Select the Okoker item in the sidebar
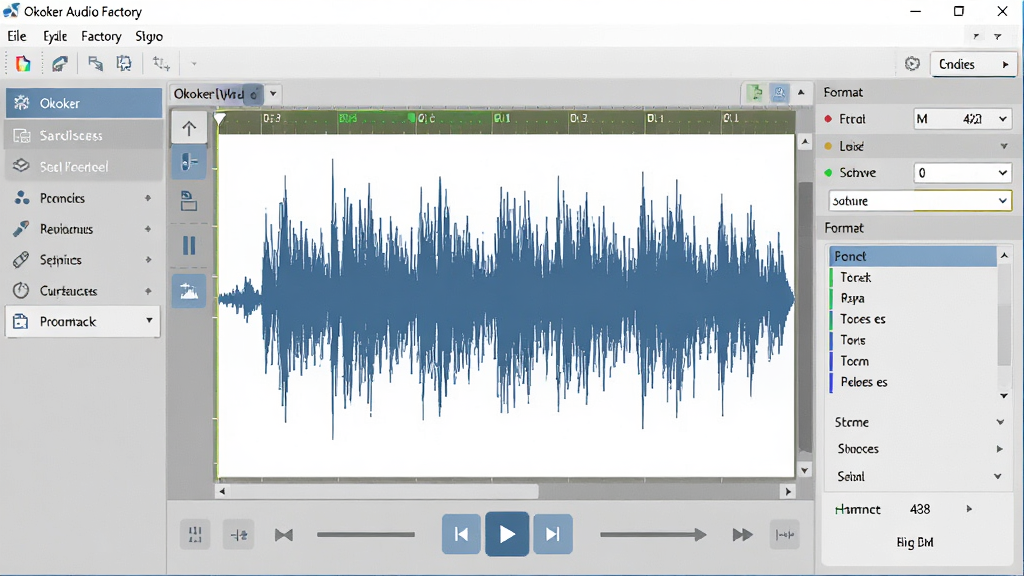Screen dimensions: 1024x576 point(84,103)
